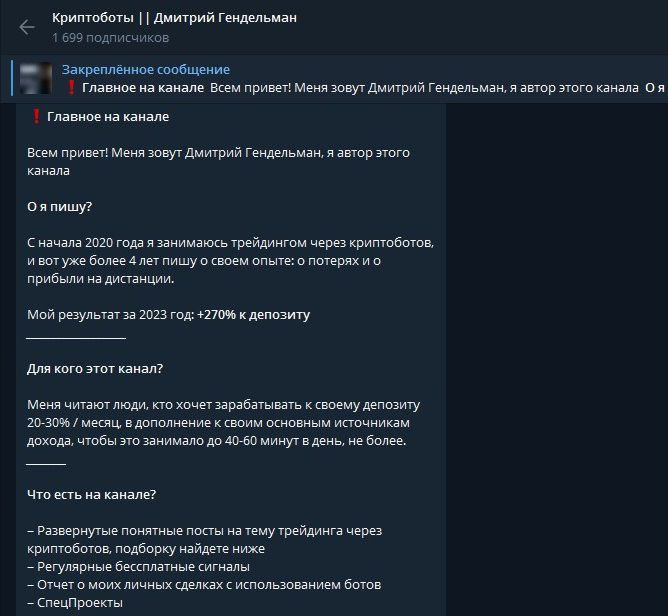
Task: Click the paragraph starting Меня читают люди
Action: [x=224, y=423]
